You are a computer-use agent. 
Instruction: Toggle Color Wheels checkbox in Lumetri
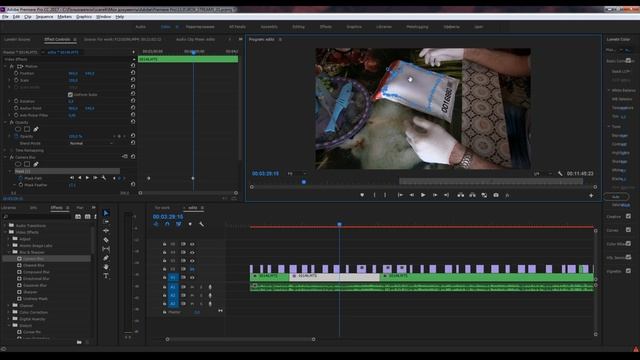[x=628, y=244]
